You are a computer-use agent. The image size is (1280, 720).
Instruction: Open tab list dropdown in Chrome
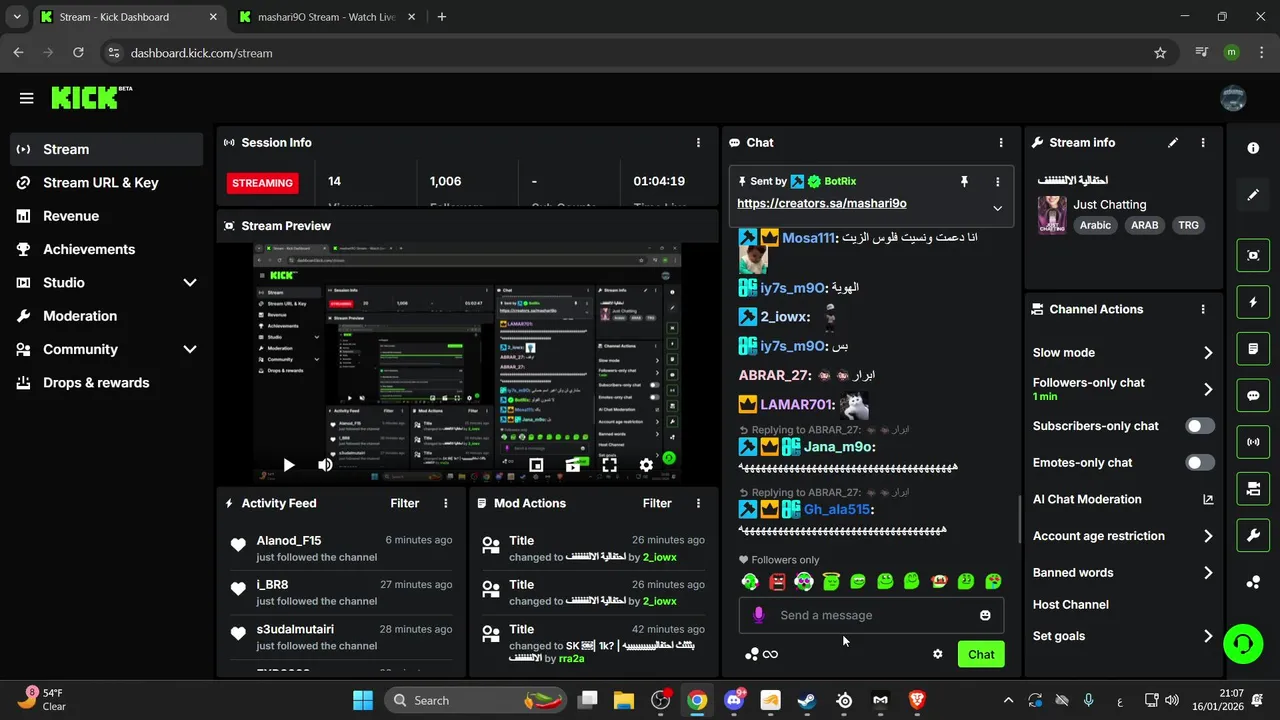click(17, 17)
